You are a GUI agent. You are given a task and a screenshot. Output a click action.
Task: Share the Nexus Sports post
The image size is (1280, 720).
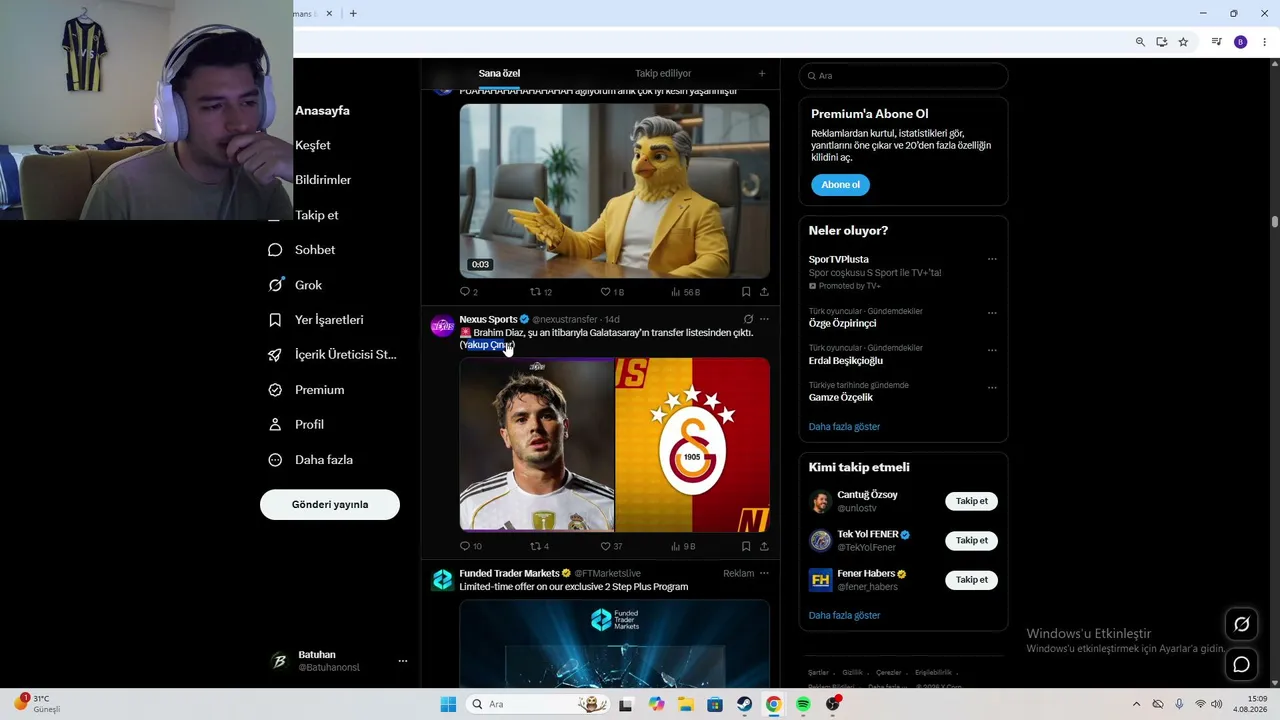click(x=764, y=546)
